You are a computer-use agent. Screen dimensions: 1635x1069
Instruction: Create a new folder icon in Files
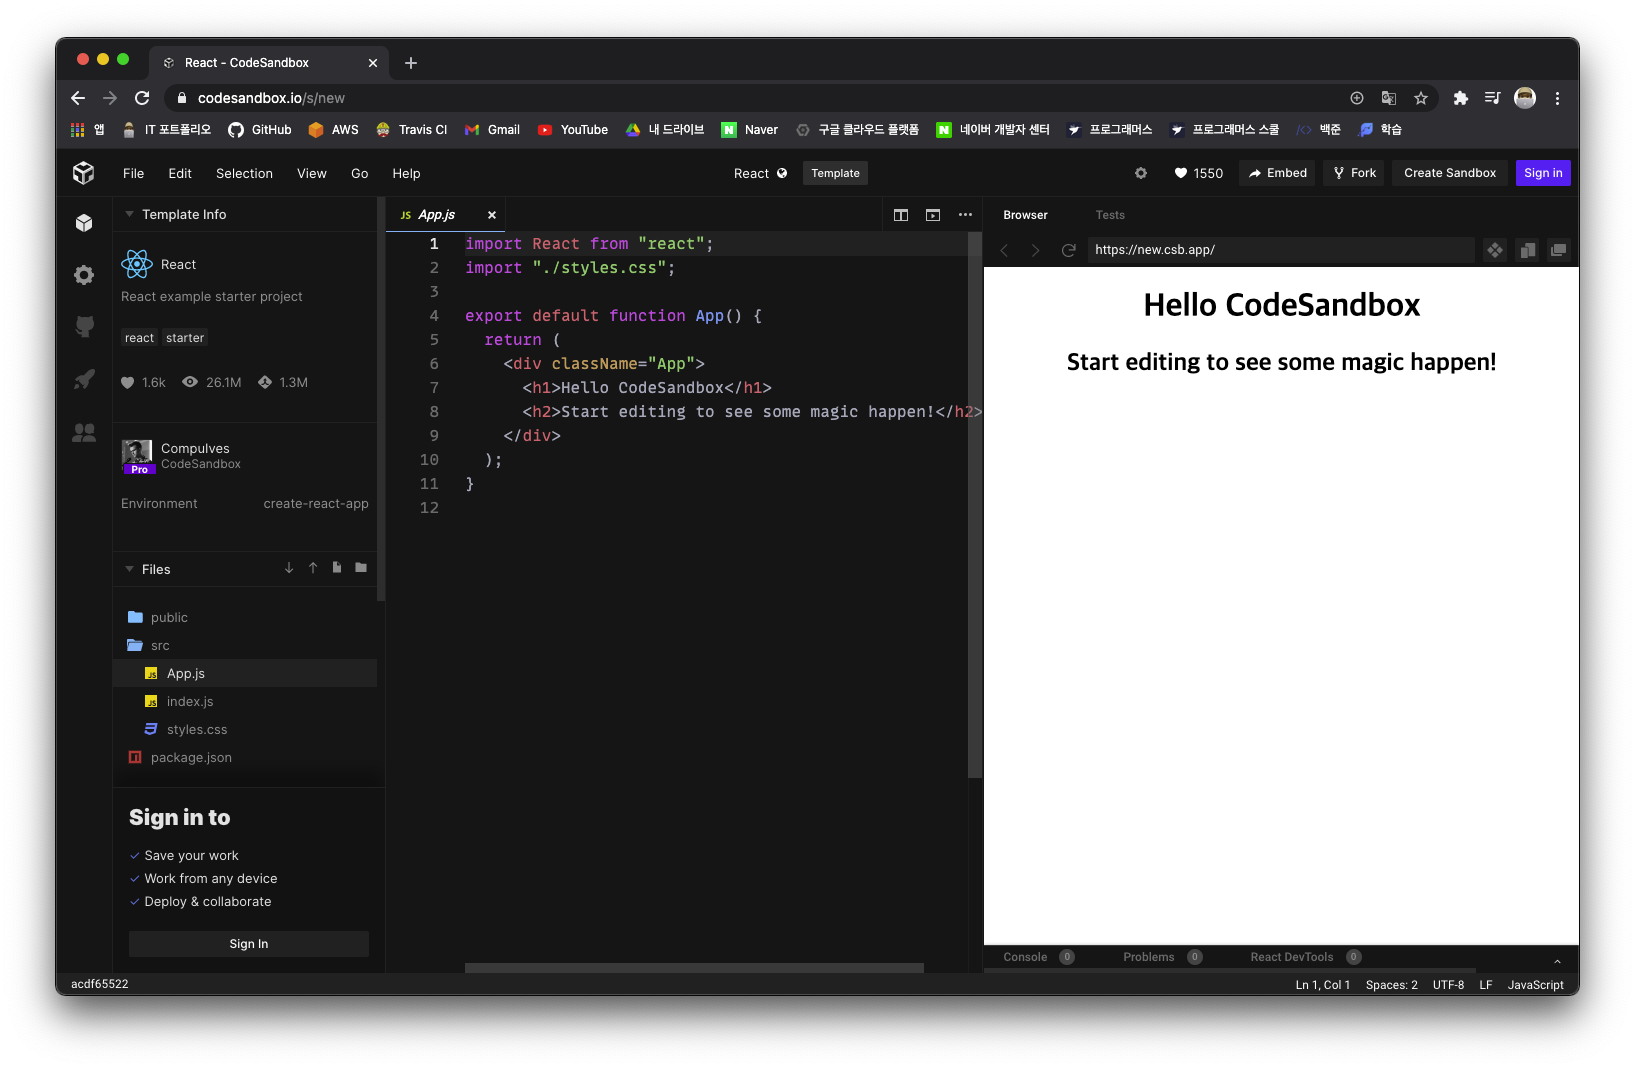pos(361,568)
